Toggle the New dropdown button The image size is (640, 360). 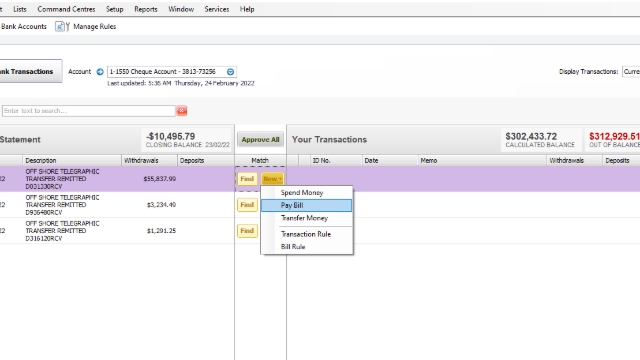pyautogui.click(x=272, y=179)
